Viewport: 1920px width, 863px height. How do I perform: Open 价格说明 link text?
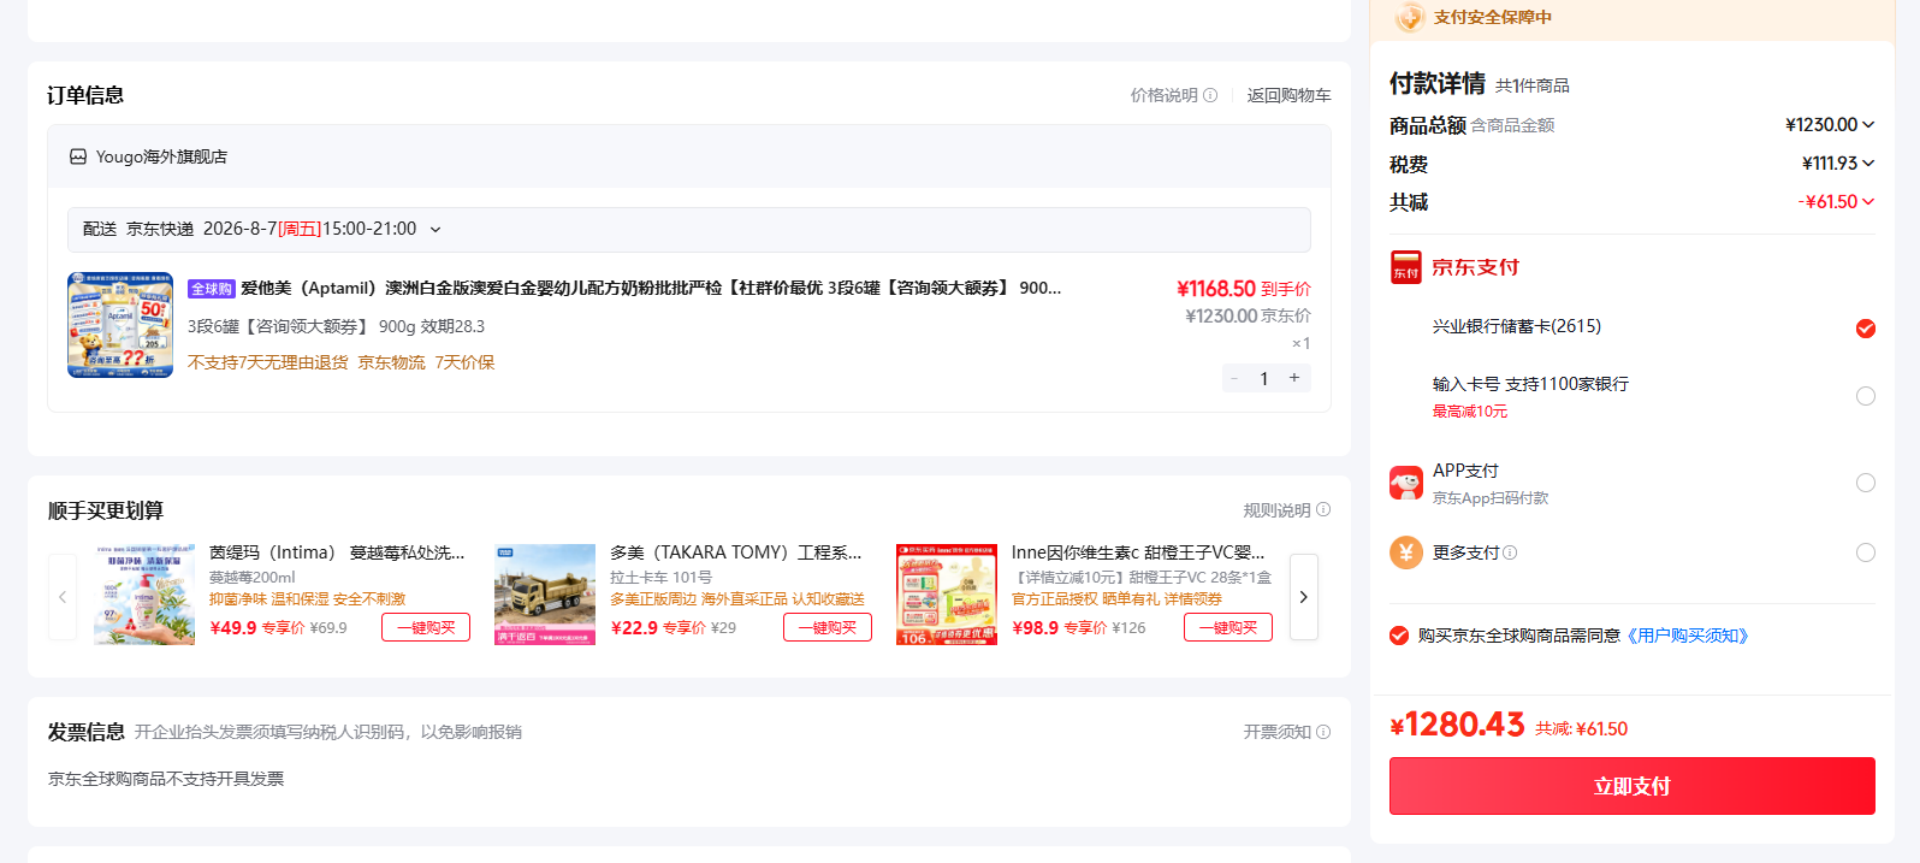(1164, 95)
